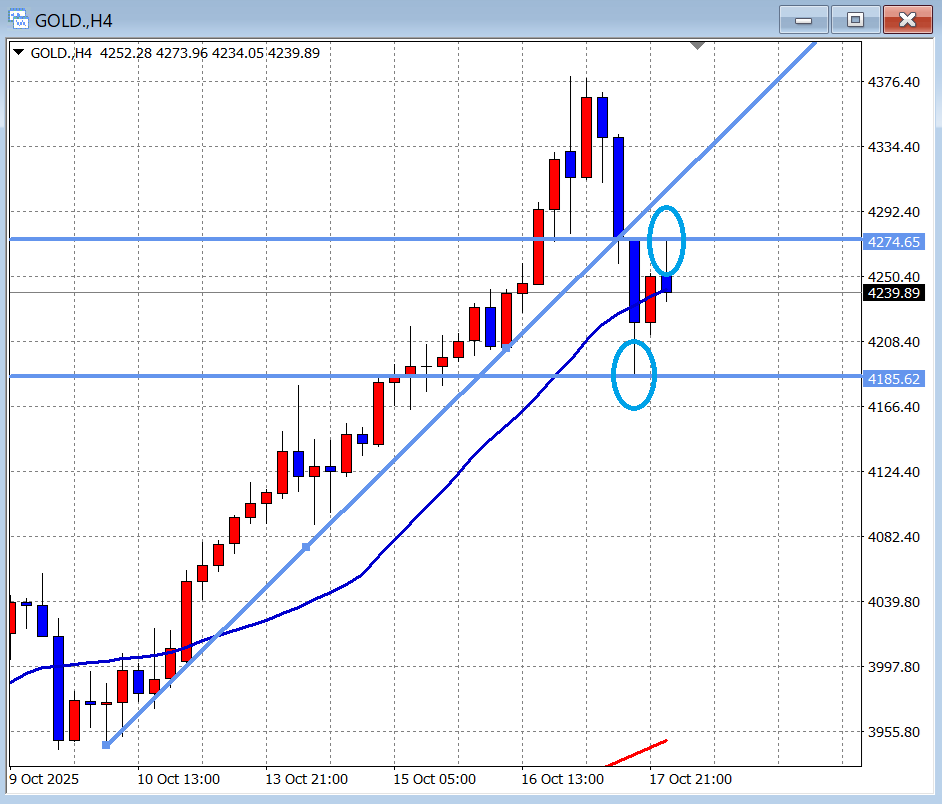This screenshot has height=804, width=942.
Task: Click the 9 Oct 2025 date label
Action: click(44, 779)
